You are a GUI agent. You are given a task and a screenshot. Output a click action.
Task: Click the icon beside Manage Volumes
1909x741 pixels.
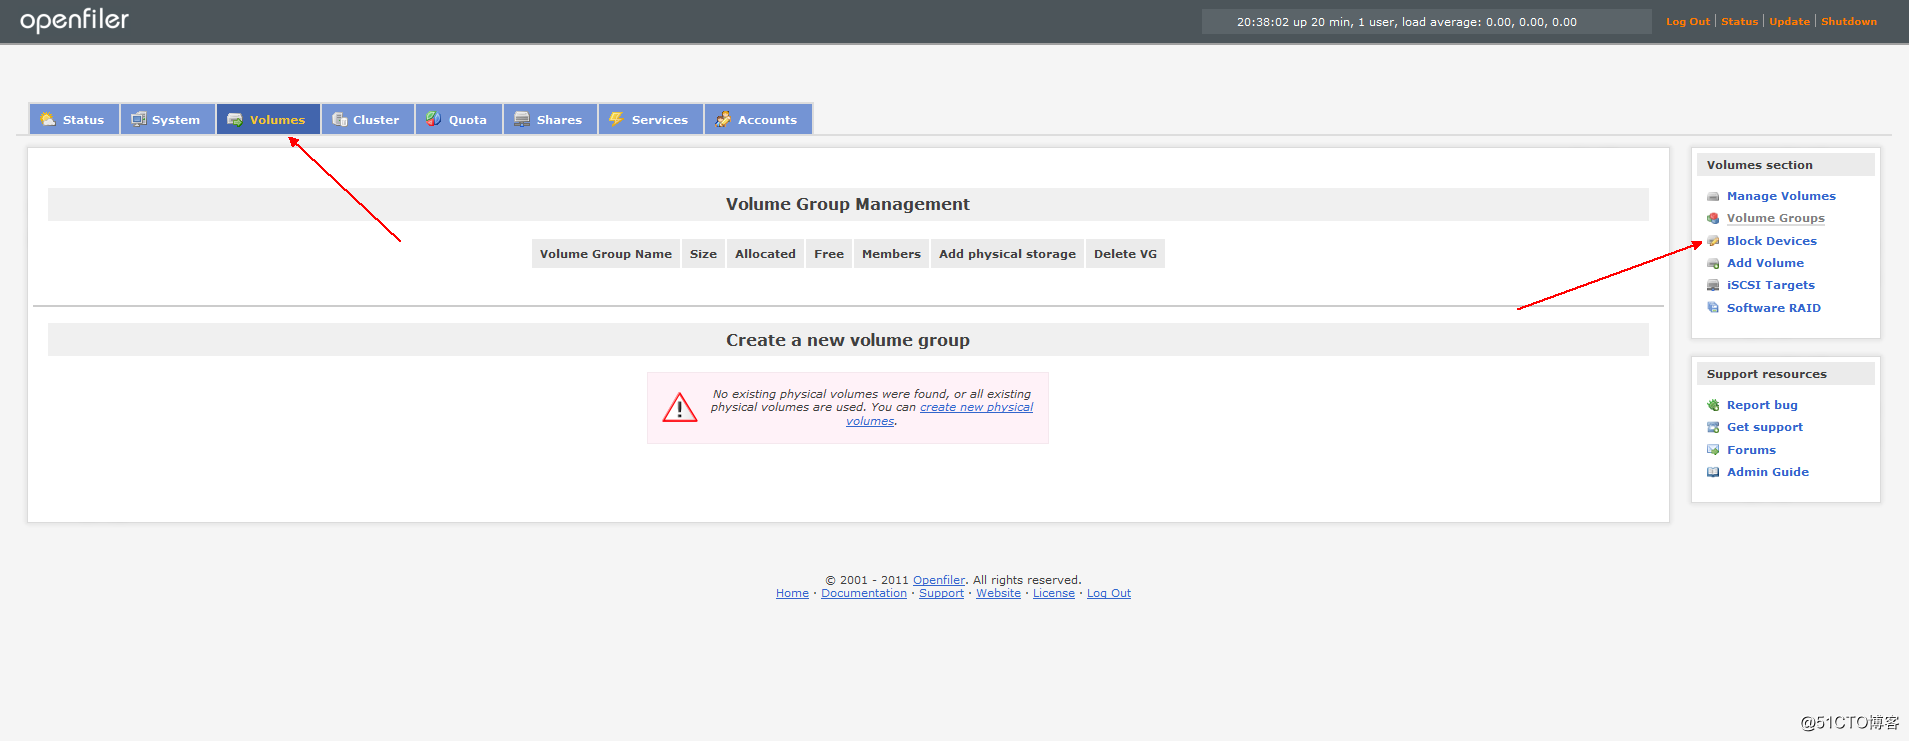[1713, 196]
